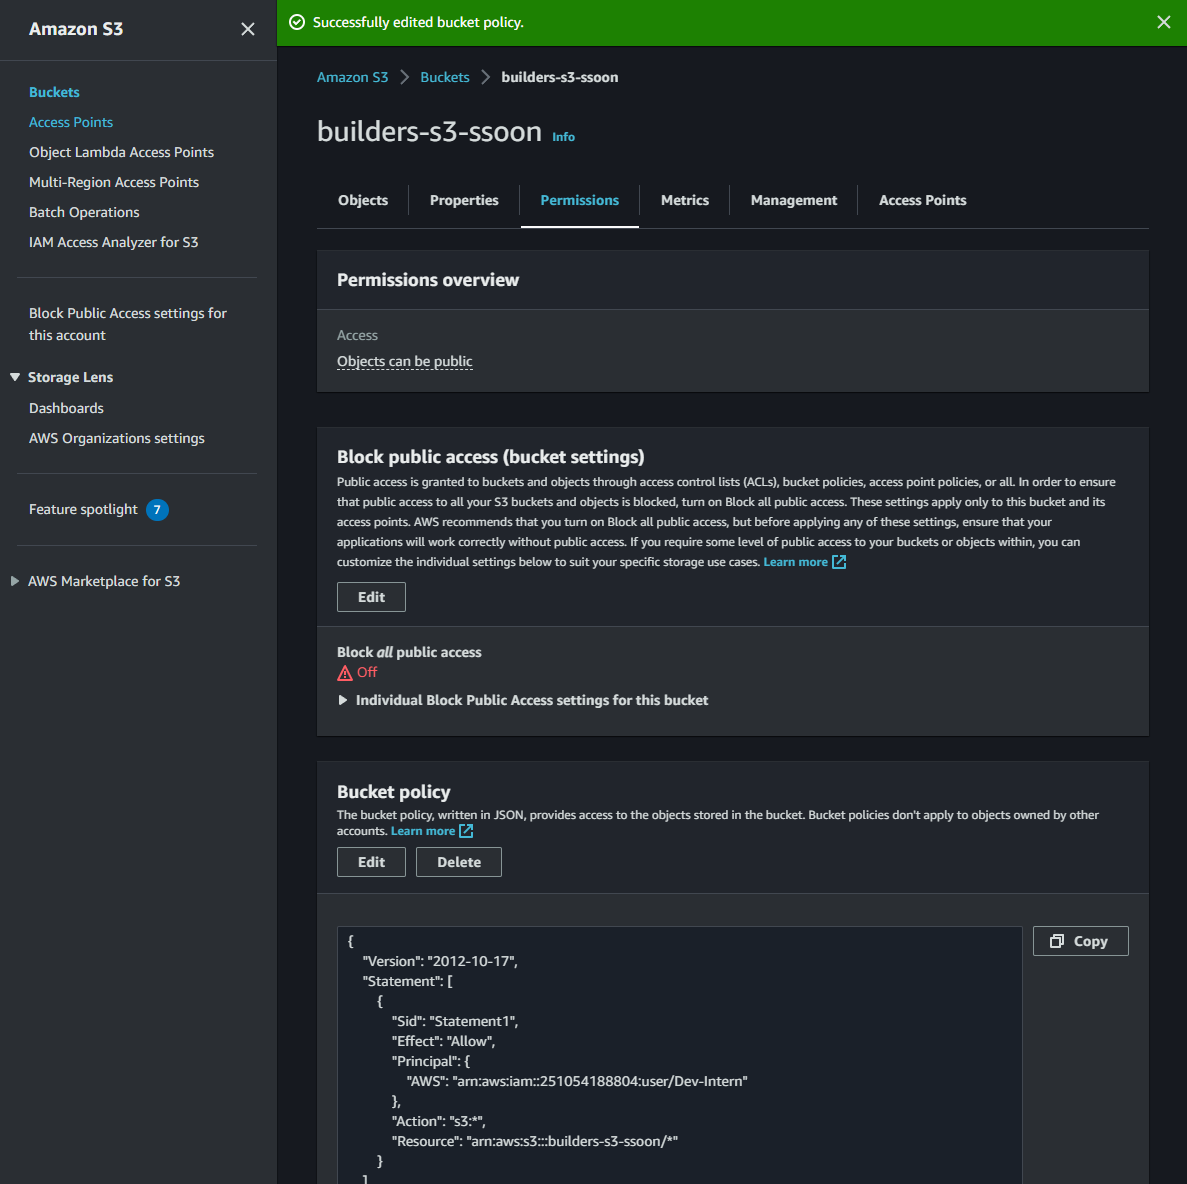Open Batch Operations in the sidebar

click(x=84, y=212)
